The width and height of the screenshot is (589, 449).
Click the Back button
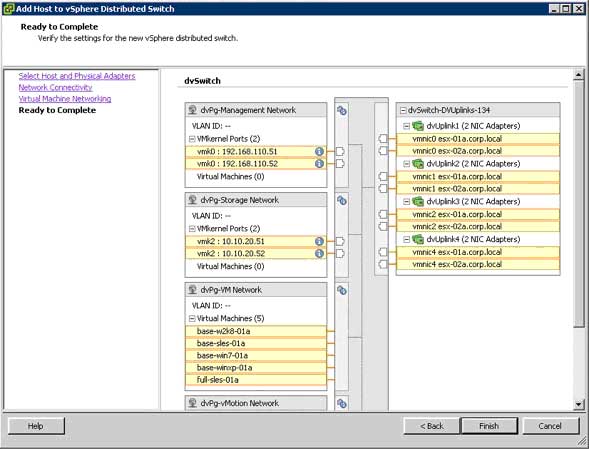(431, 426)
